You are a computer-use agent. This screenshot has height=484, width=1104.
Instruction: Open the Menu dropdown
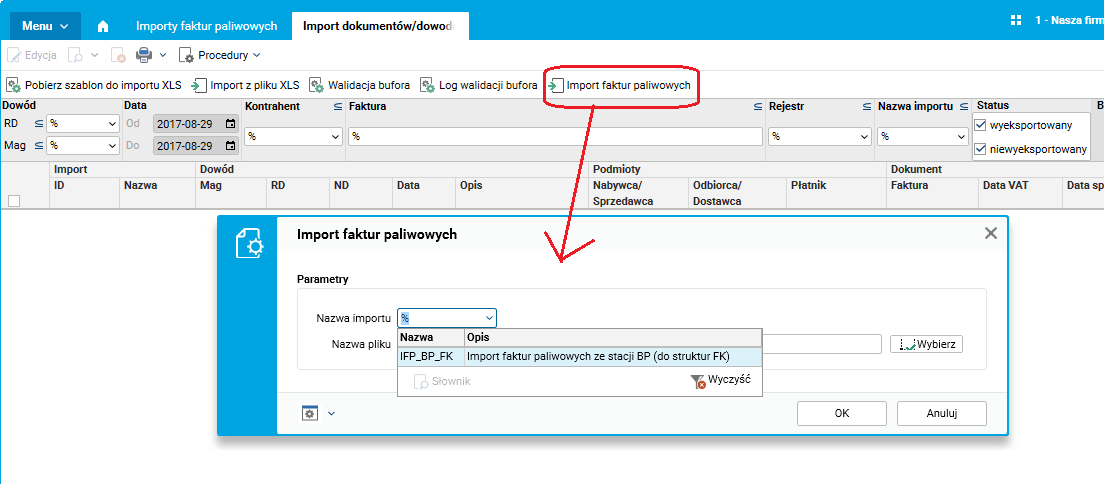click(45, 26)
